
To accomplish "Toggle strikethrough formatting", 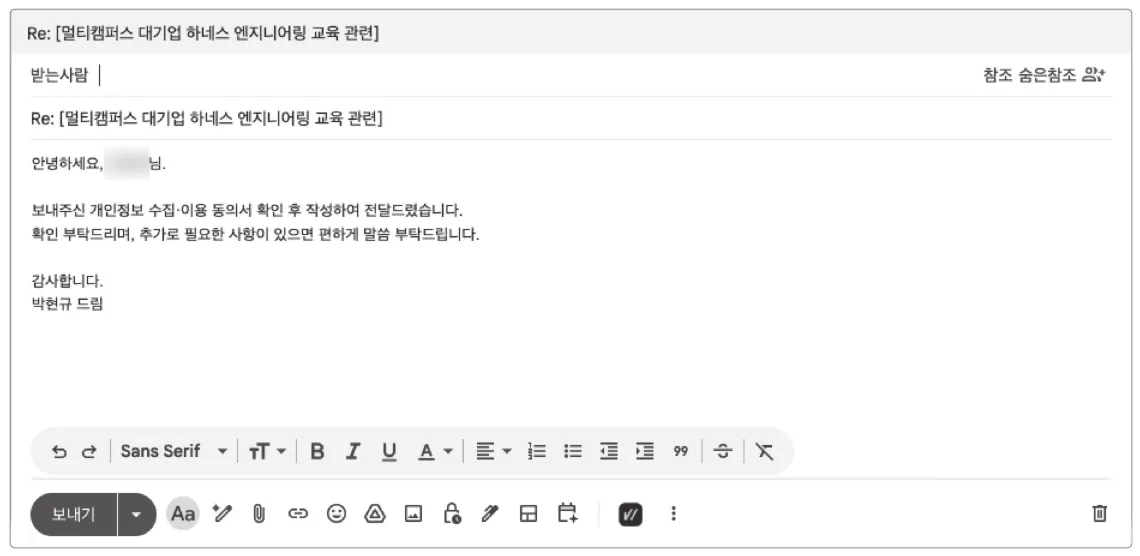I will 722,451.
